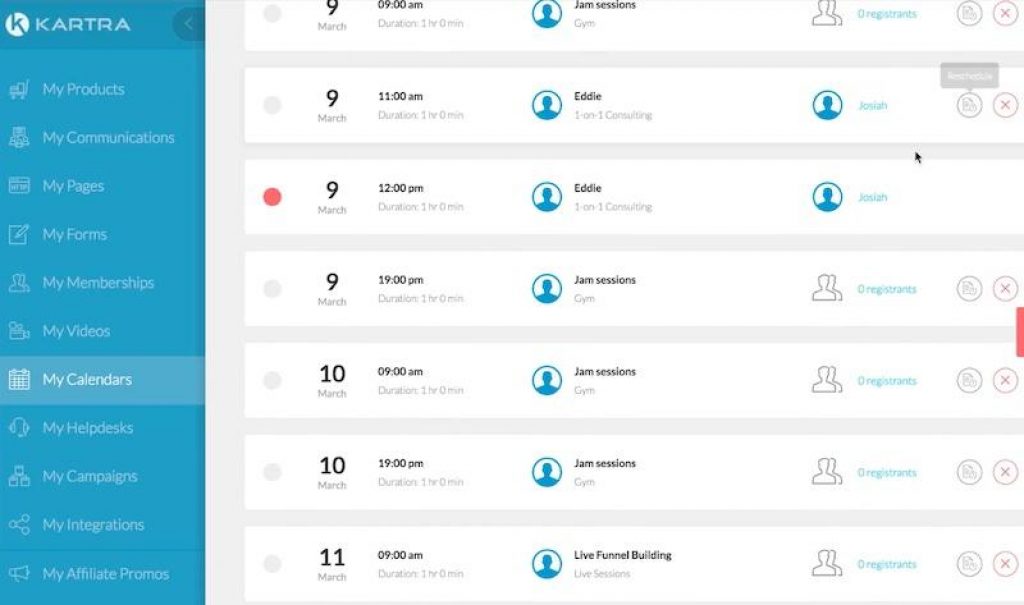This screenshot has height=605, width=1024.
Task: Click the My Videos sidebar icon
Action: [x=19, y=331]
